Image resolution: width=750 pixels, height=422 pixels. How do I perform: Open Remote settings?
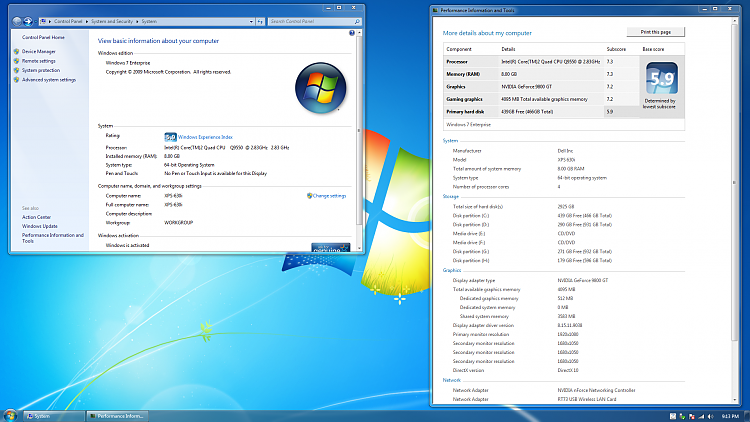pos(38,61)
